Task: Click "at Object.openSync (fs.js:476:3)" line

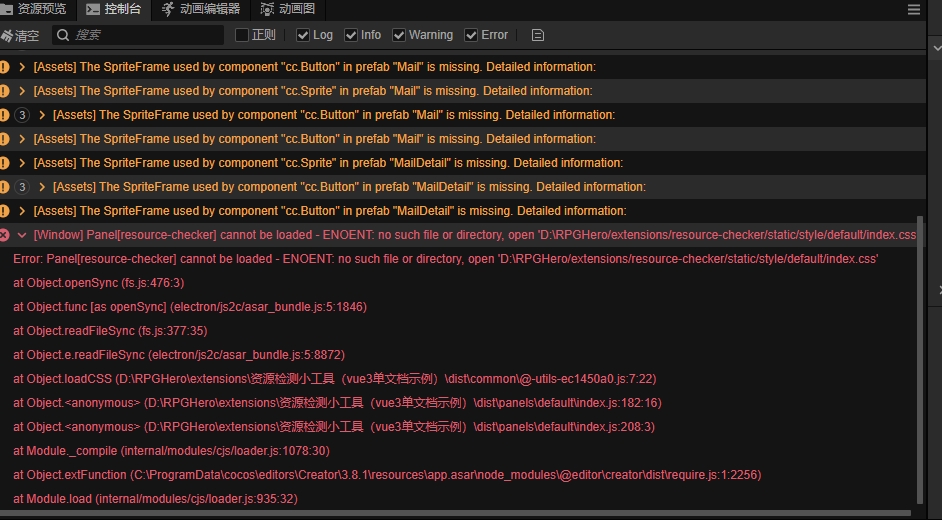Action: (99, 283)
